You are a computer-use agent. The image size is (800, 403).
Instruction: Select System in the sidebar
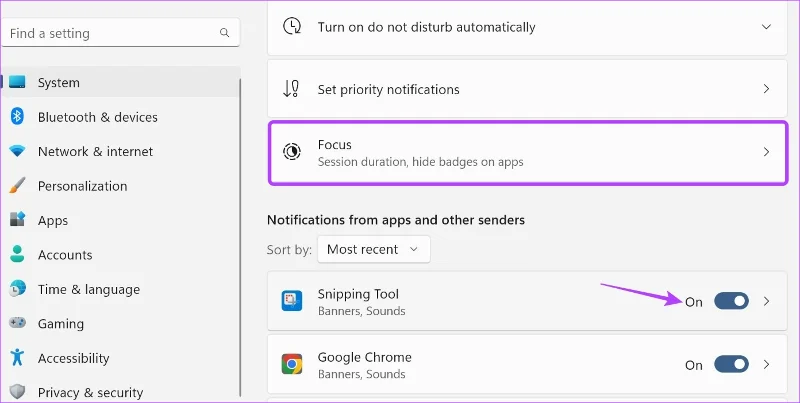(x=121, y=82)
